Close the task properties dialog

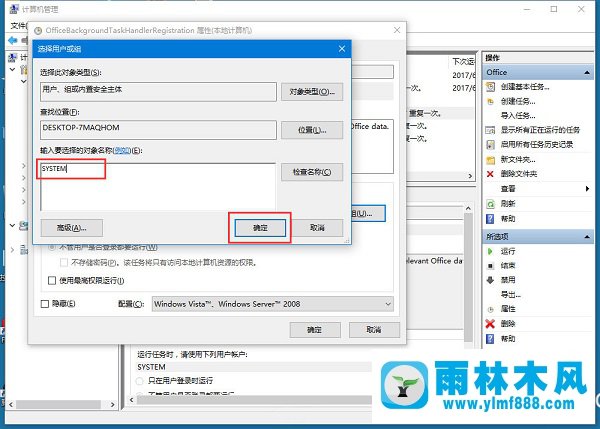(x=397, y=30)
